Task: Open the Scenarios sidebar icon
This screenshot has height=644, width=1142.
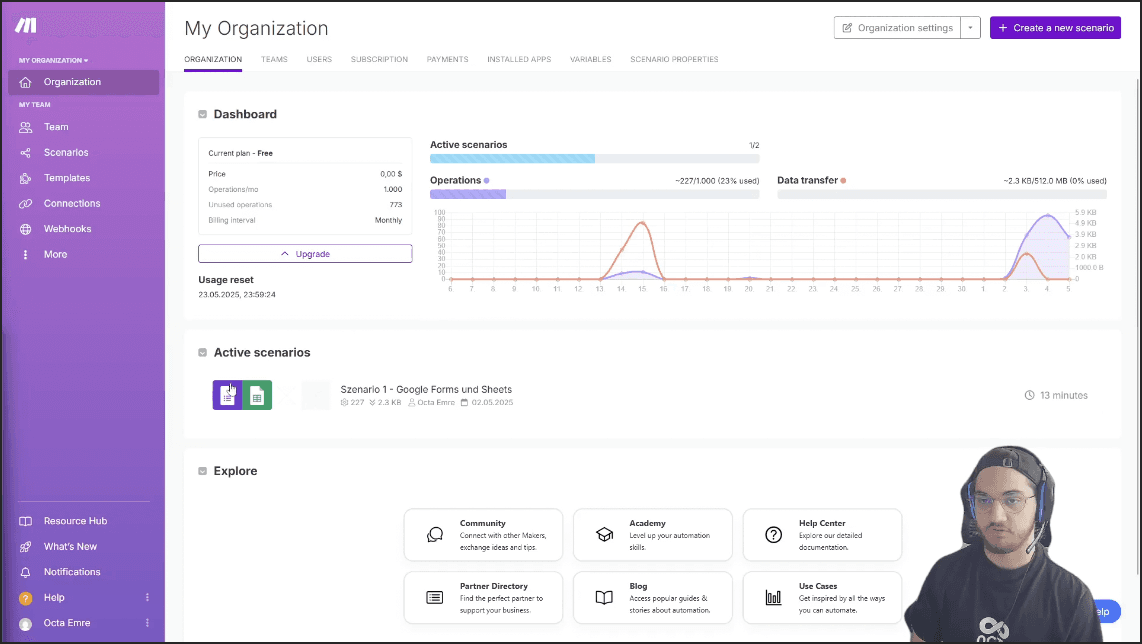Action: pyautogui.click(x=25, y=152)
